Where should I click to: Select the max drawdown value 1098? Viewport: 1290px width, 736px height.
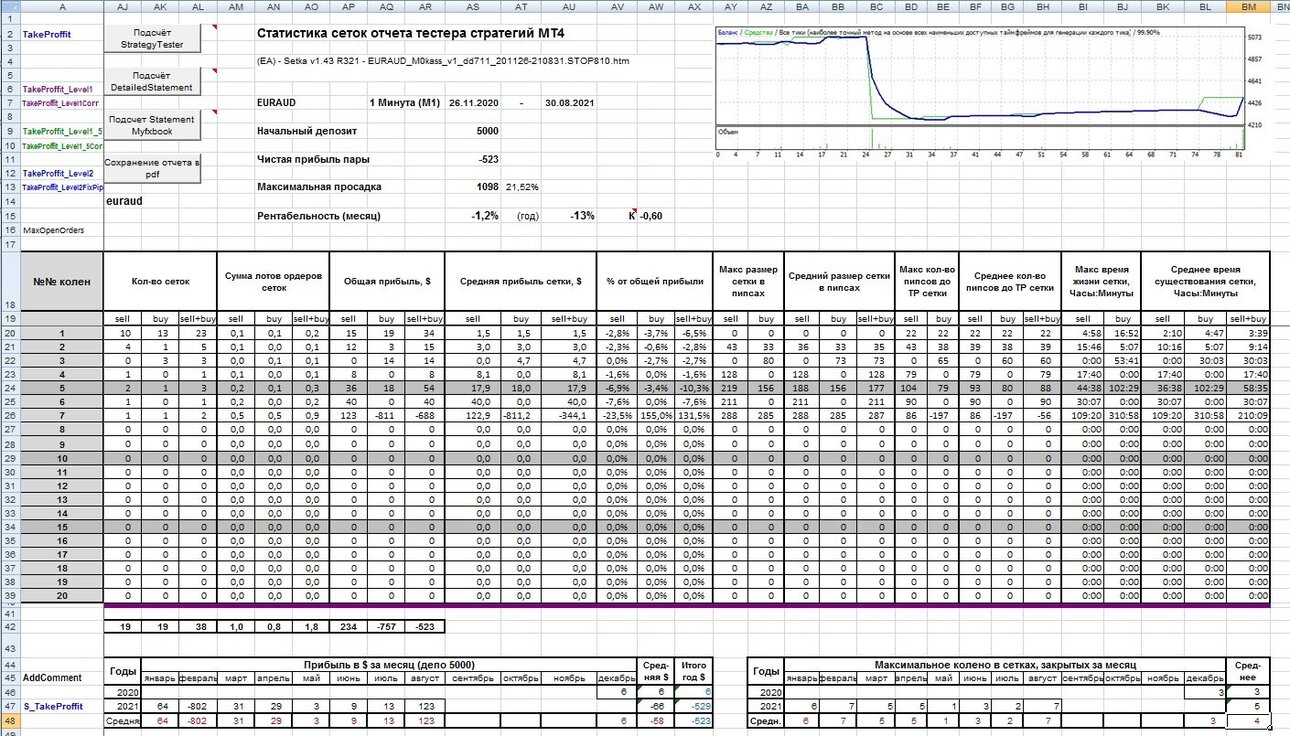[487, 187]
